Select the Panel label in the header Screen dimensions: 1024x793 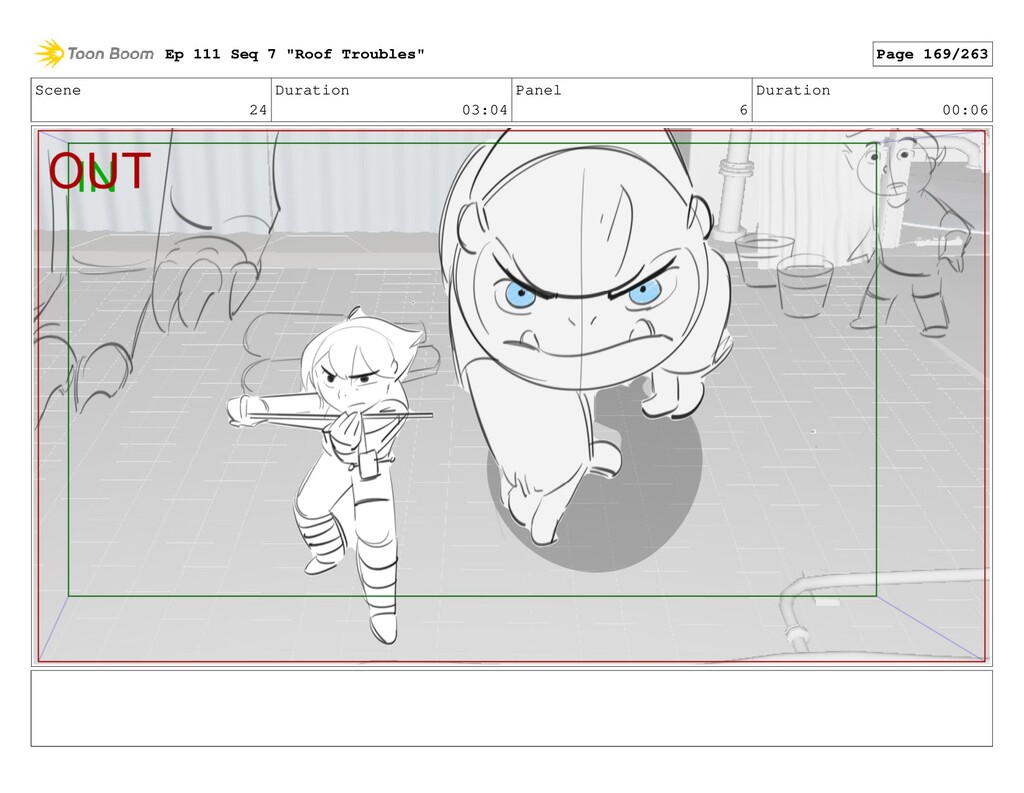pos(538,90)
